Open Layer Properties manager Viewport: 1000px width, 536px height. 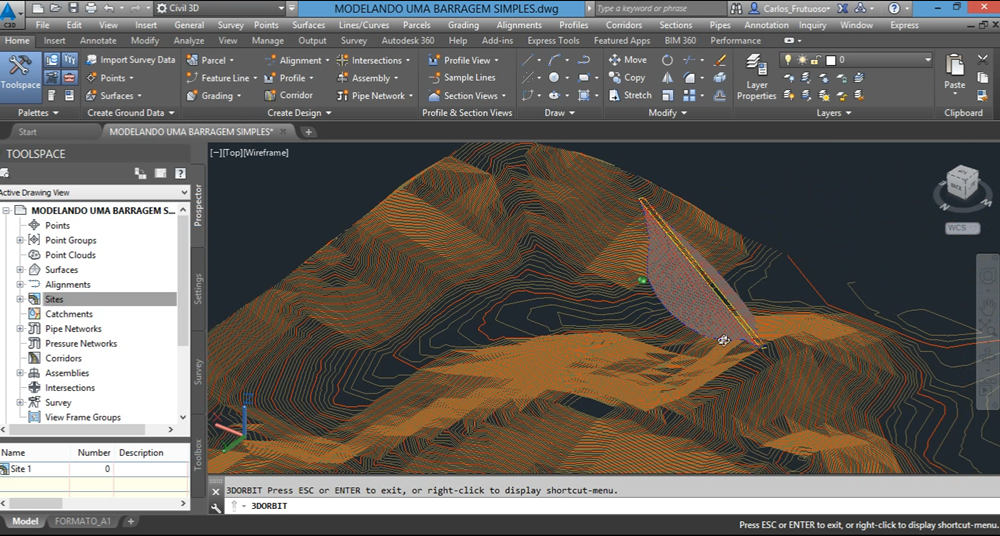pos(756,78)
